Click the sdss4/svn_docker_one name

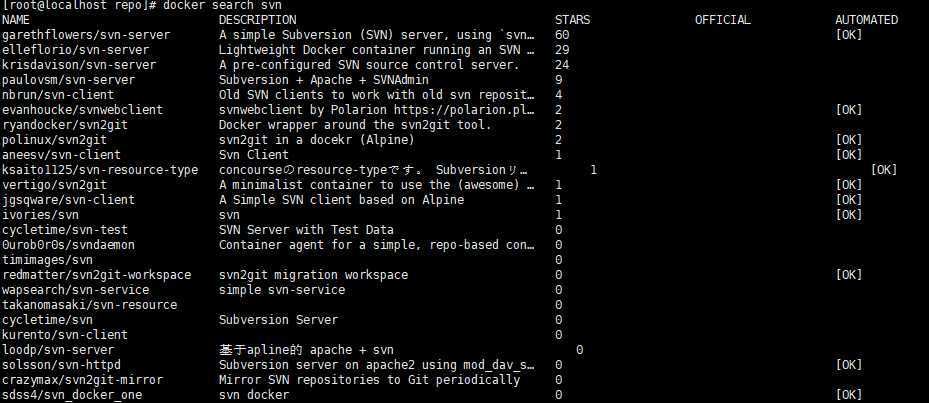tap(72, 395)
